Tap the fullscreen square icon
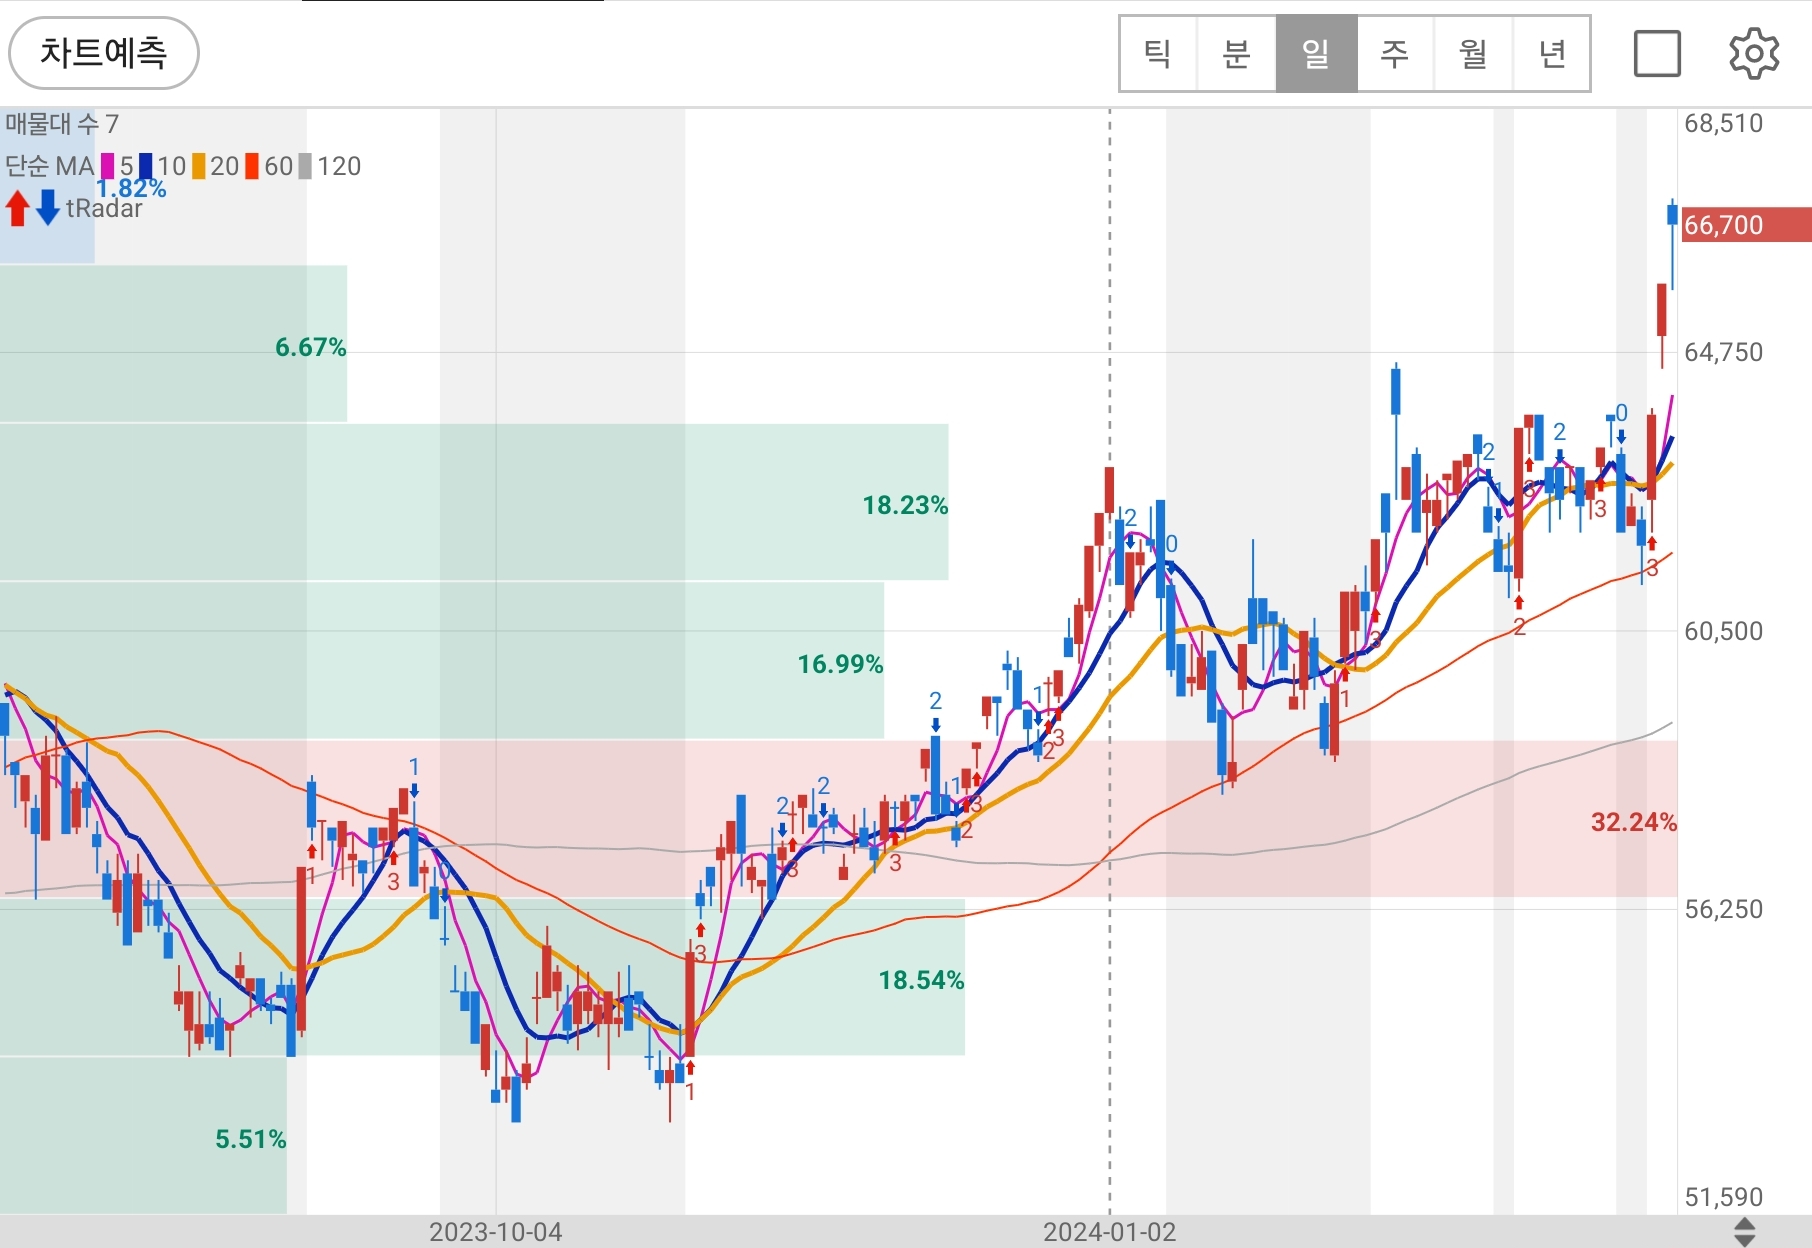1812x1248 pixels. pos(1657,53)
